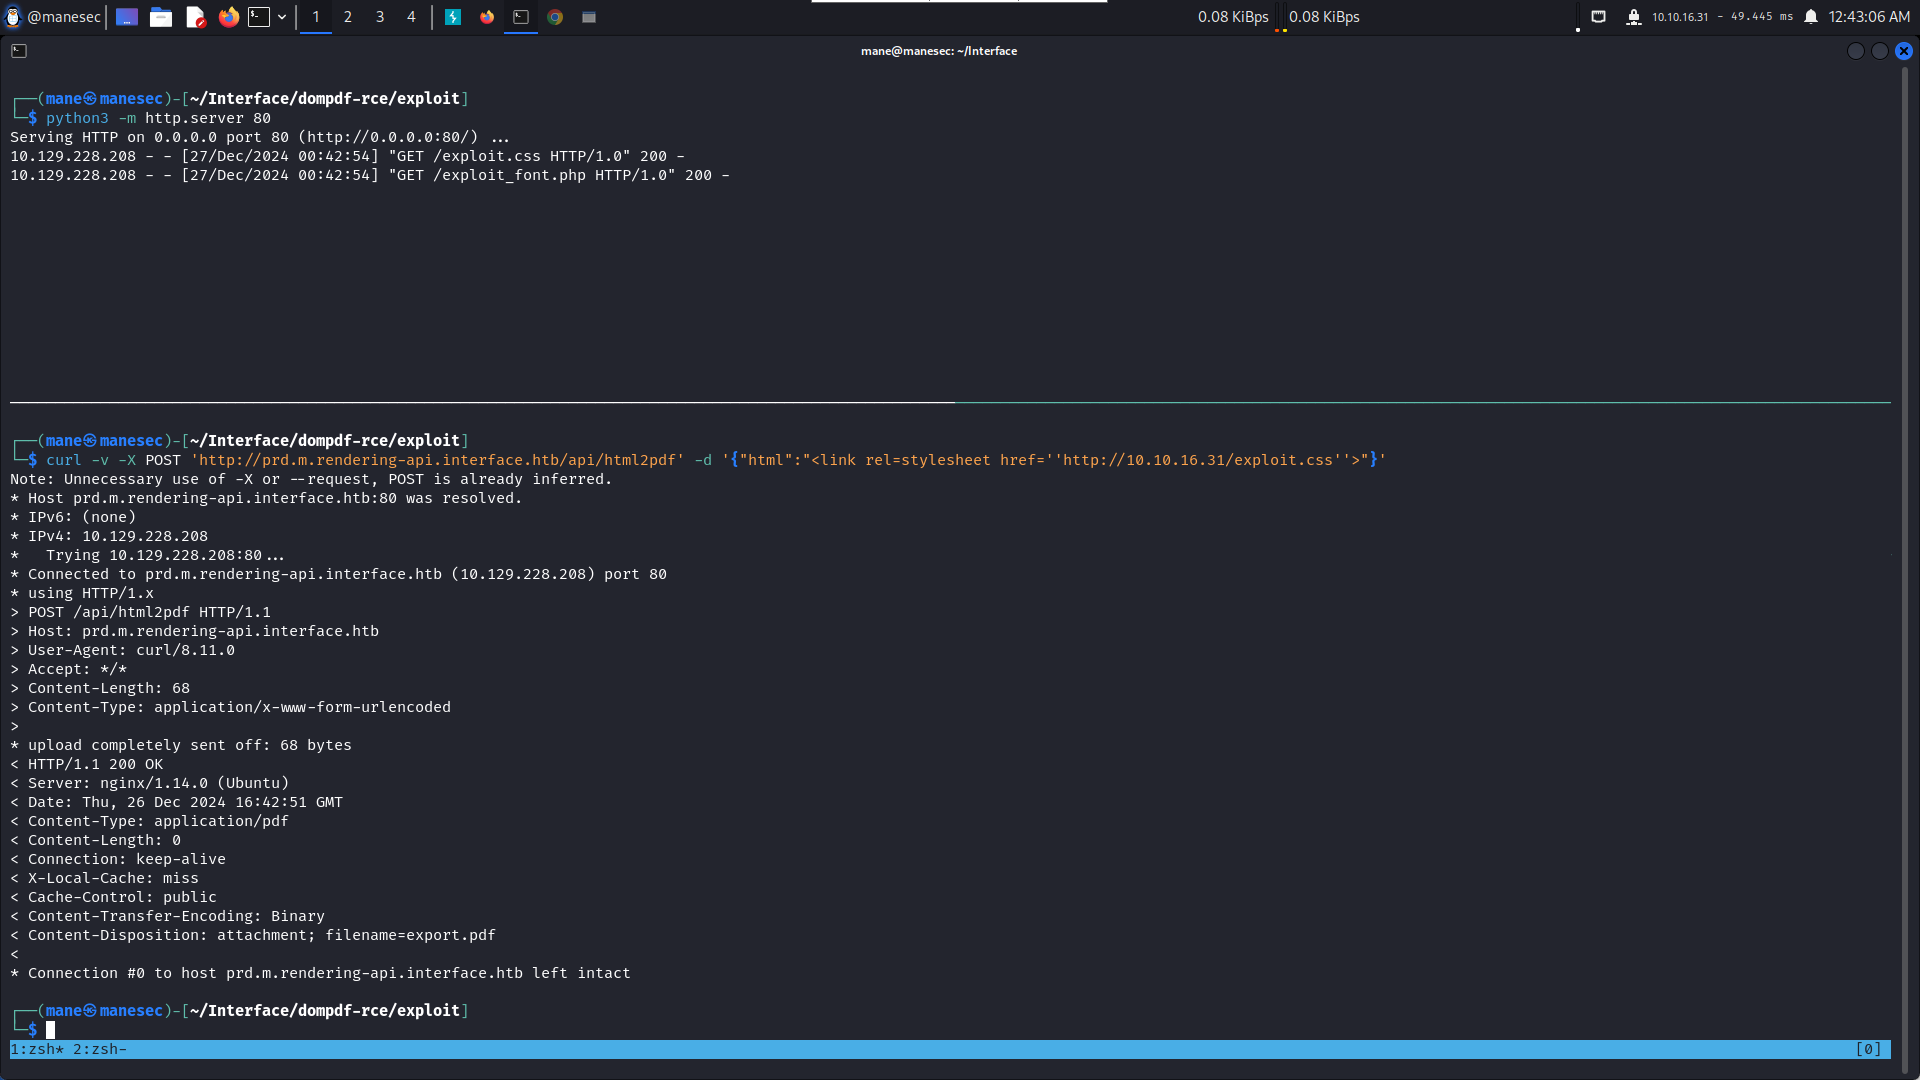This screenshot has height=1080, width=1920.
Task: Click the VPN lock status icon
Action: (1634, 17)
